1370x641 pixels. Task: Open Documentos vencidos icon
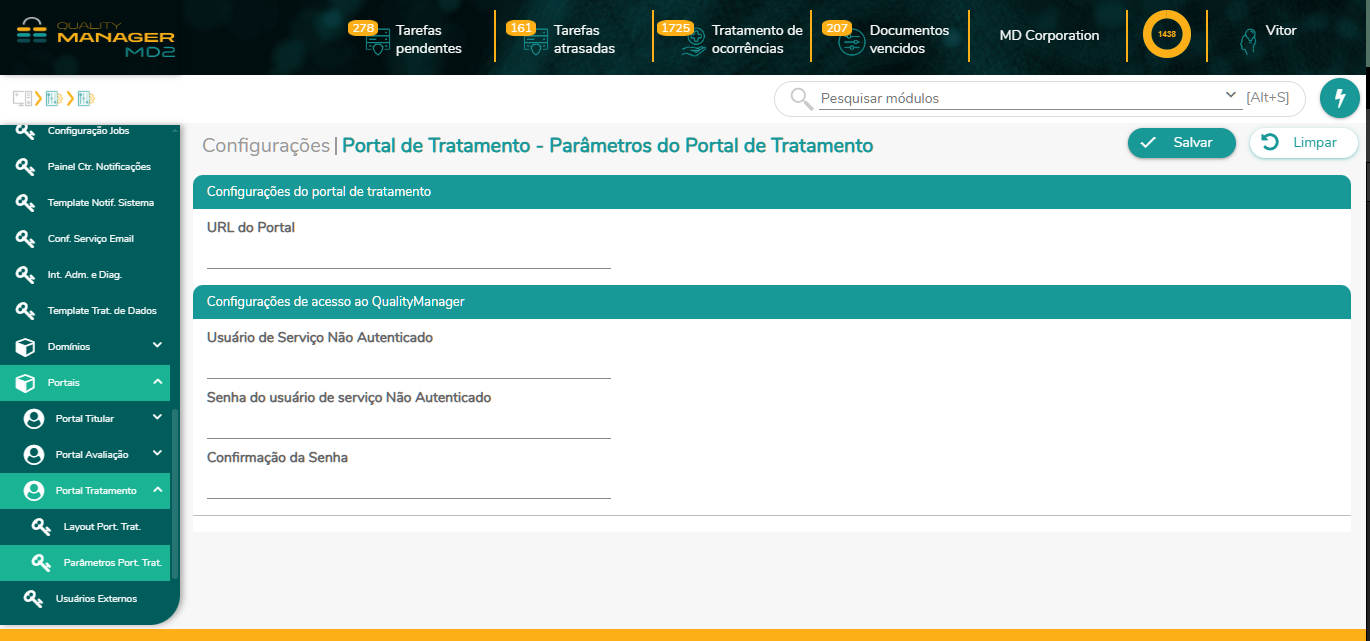point(852,43)
